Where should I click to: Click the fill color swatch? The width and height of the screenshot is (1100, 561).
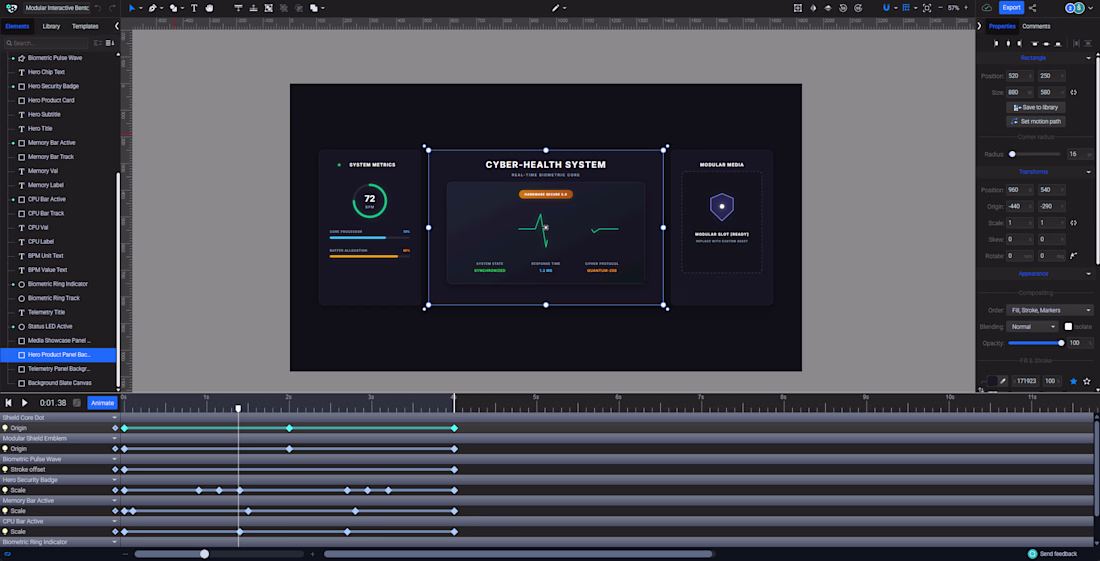pyautogui.click(x=993, y=381)
